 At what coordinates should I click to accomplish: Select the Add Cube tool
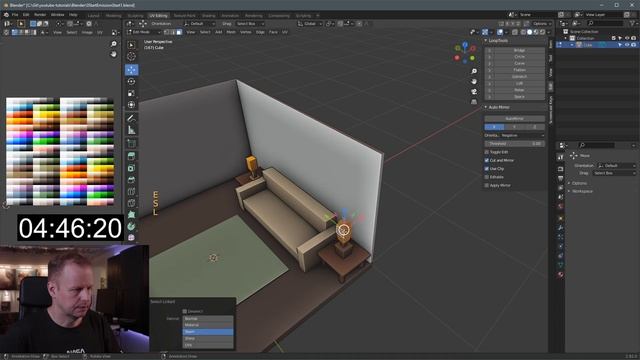click(131, 143)
